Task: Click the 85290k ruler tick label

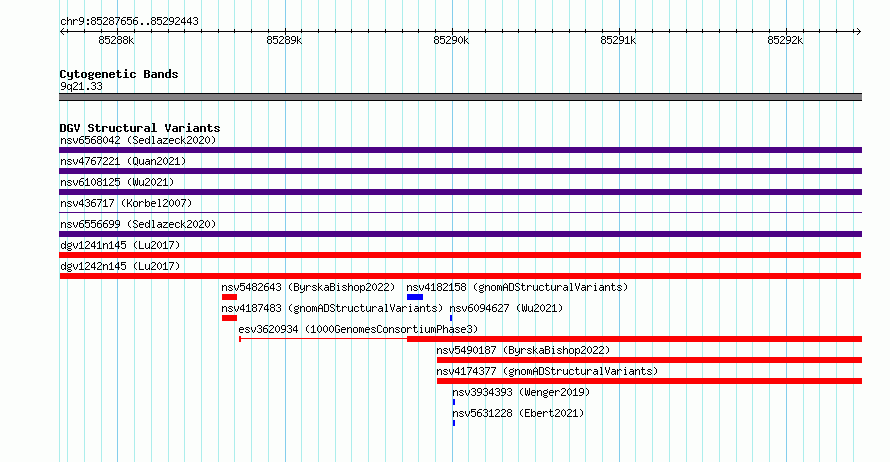Action: pos(451,40)
